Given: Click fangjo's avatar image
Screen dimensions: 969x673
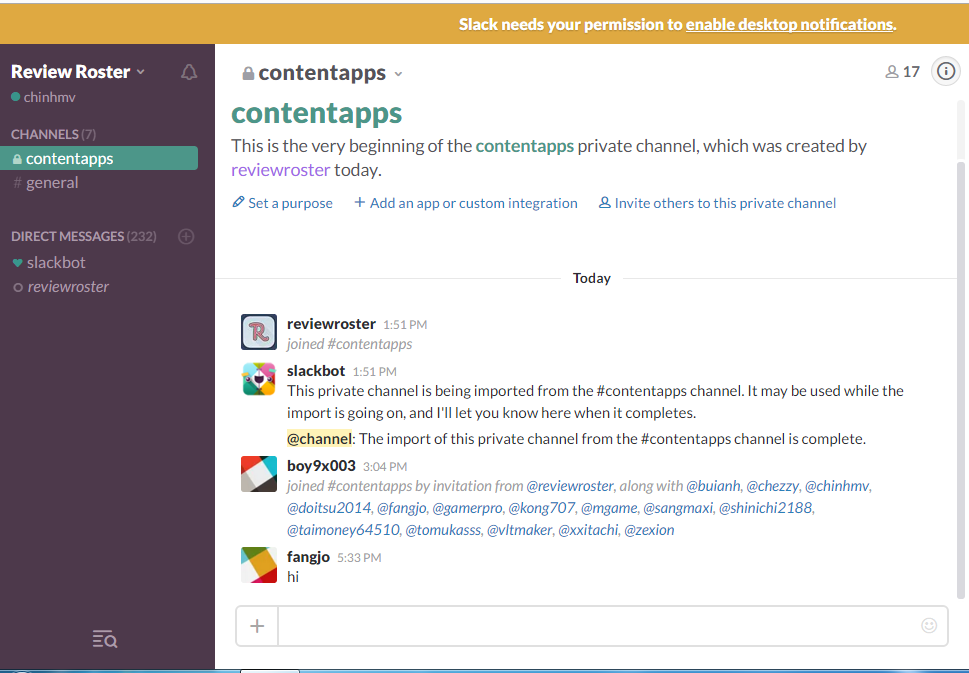Looking at the screenshot, I should (x=259, y=565).
